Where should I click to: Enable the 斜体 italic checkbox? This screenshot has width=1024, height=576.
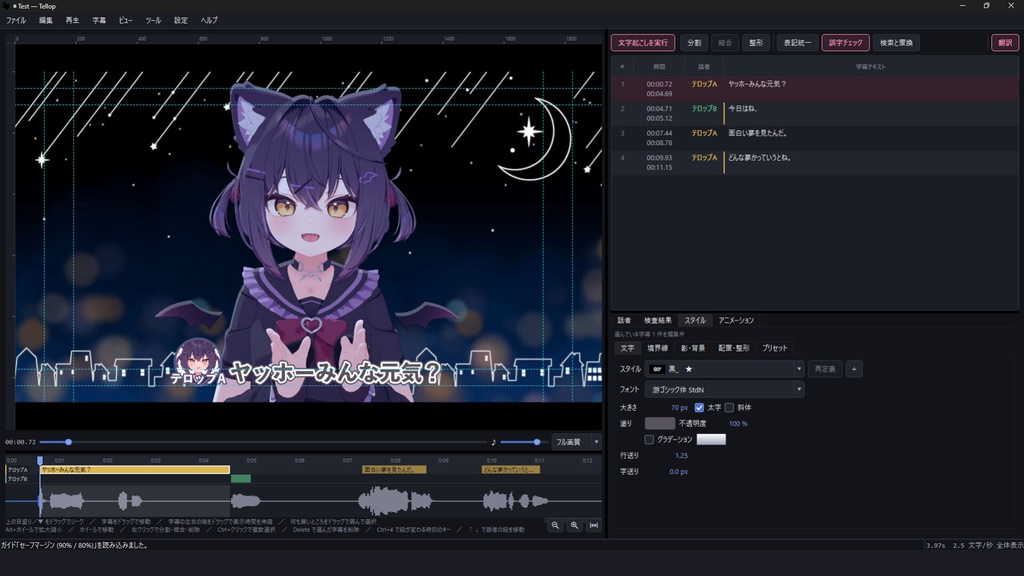coord(729,408)
